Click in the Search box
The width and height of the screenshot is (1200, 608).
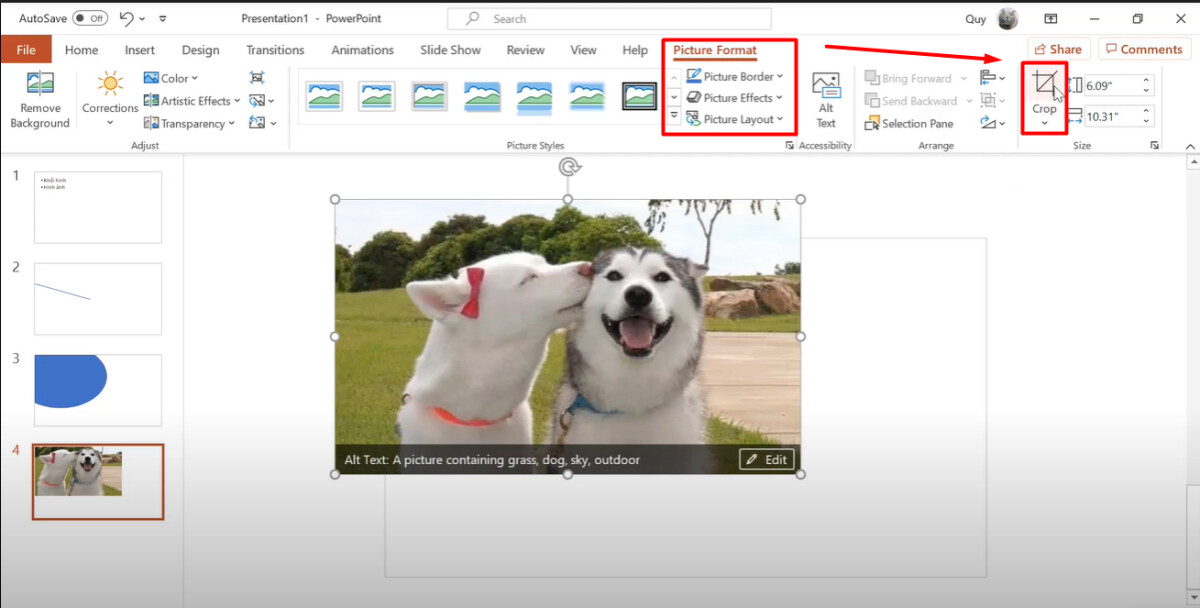609,18
